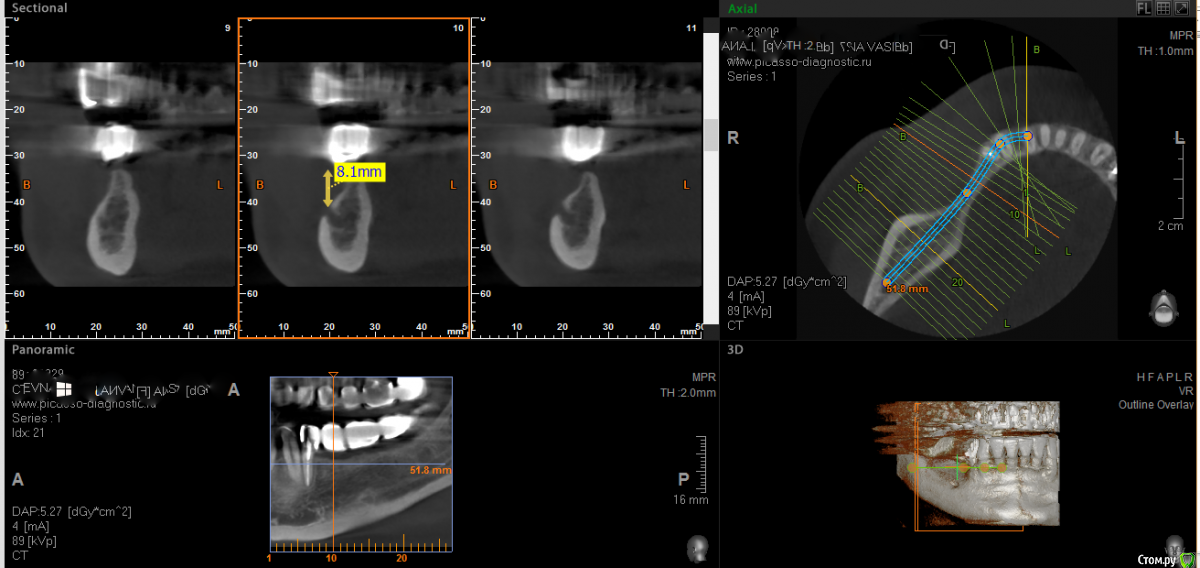The image size is (1200, 568).
Task: Open the grid layout icon in Axial header
Action: click(1163, 8)
